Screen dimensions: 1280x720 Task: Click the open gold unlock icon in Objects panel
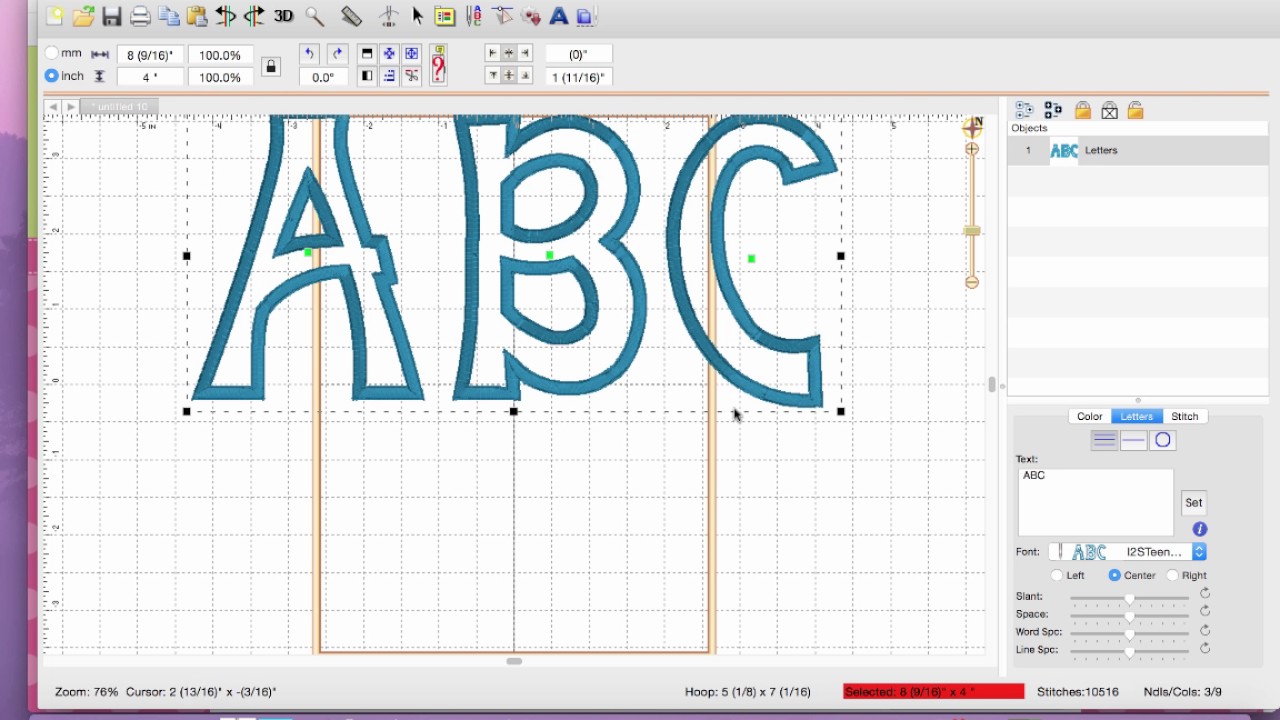click(1135, 110)
